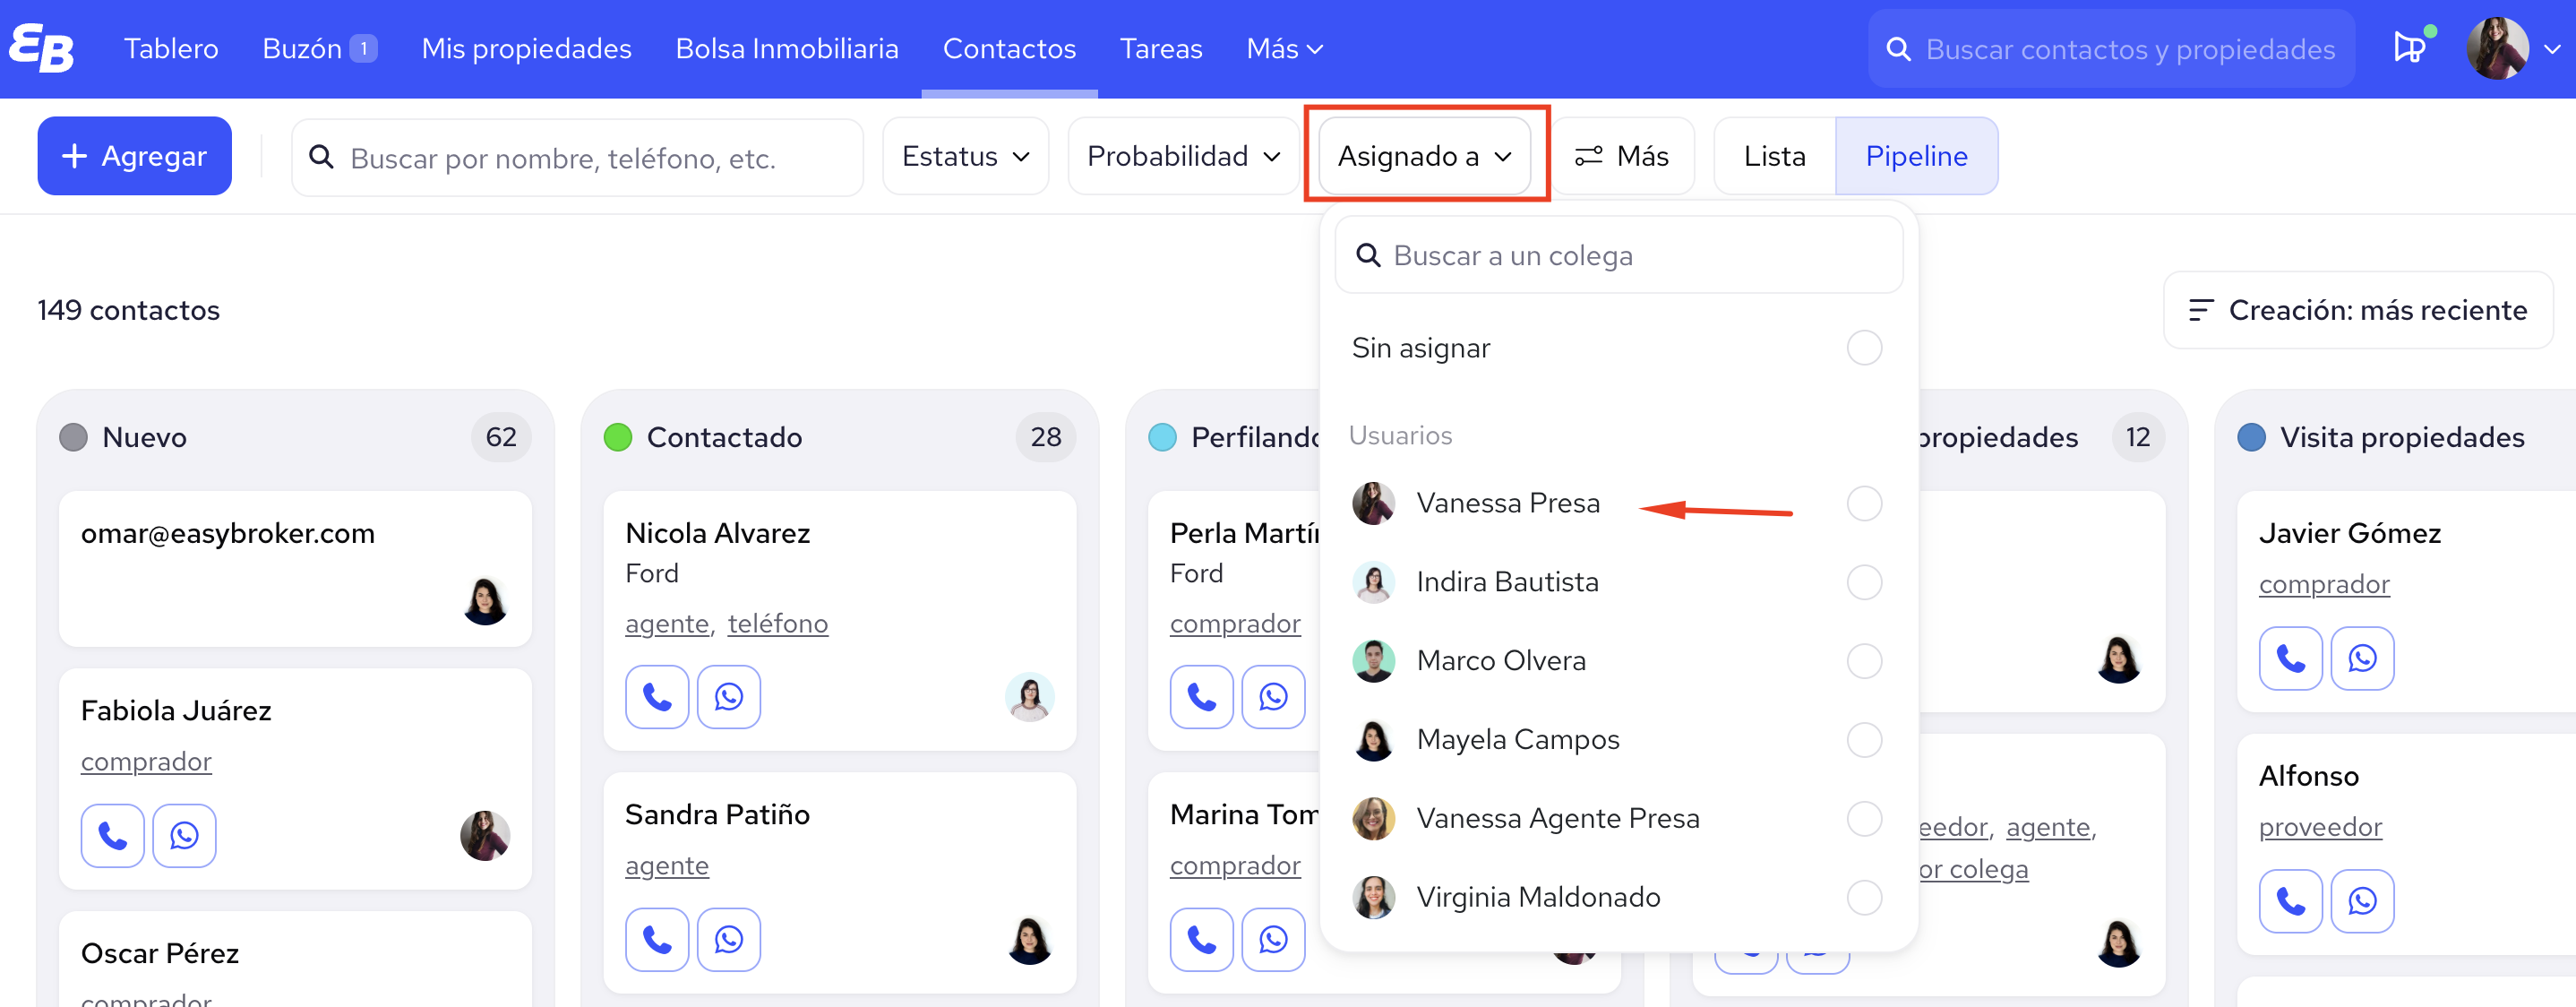Open WhatsApp for Nicola Alvarez

pos(729,697)
